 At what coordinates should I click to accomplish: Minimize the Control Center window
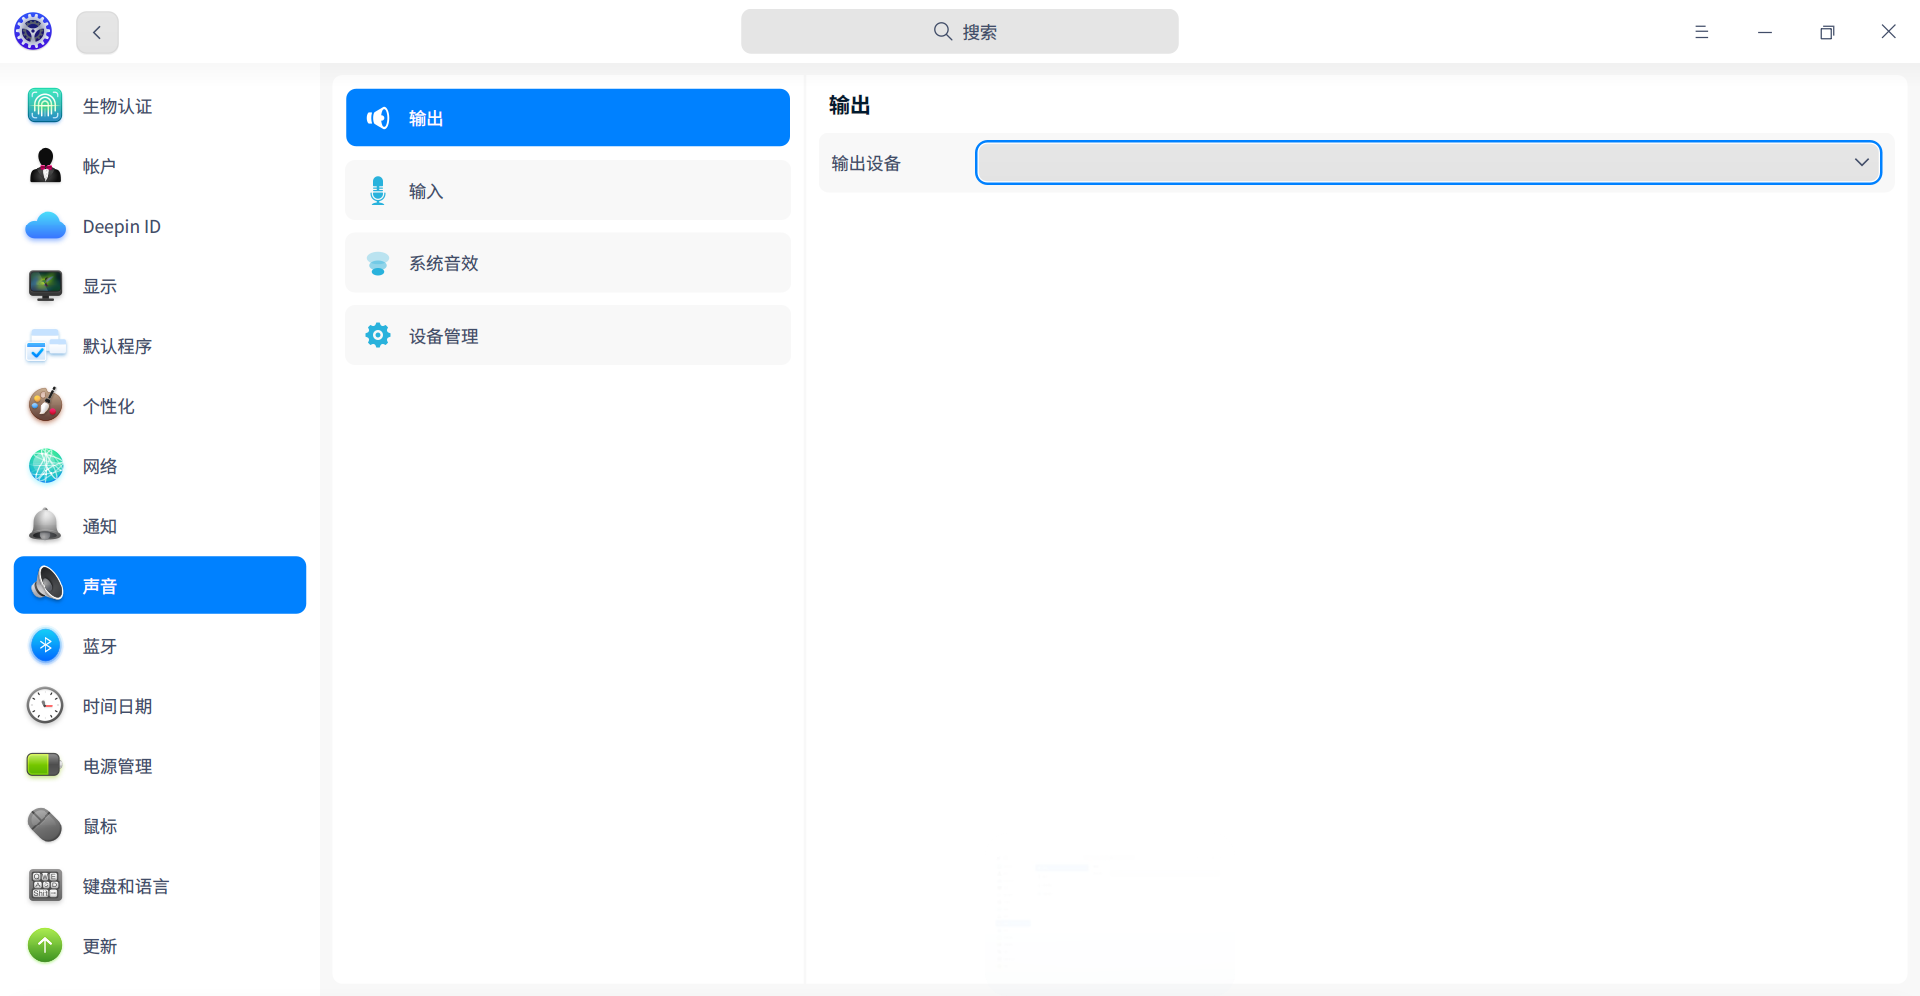1765,32
